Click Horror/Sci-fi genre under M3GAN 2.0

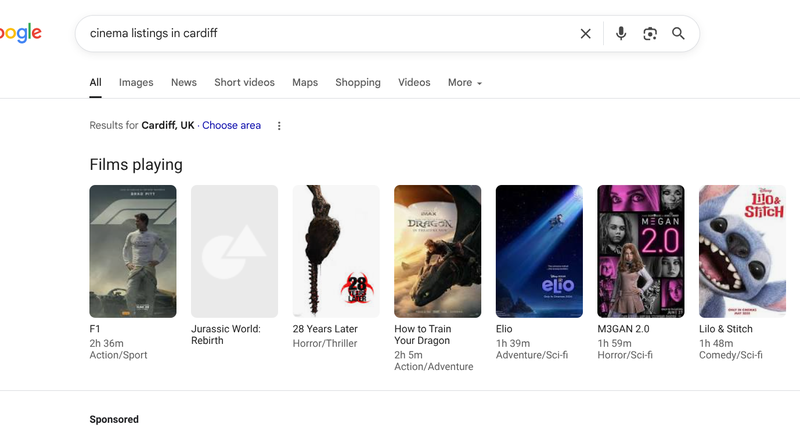pos(625,356)
